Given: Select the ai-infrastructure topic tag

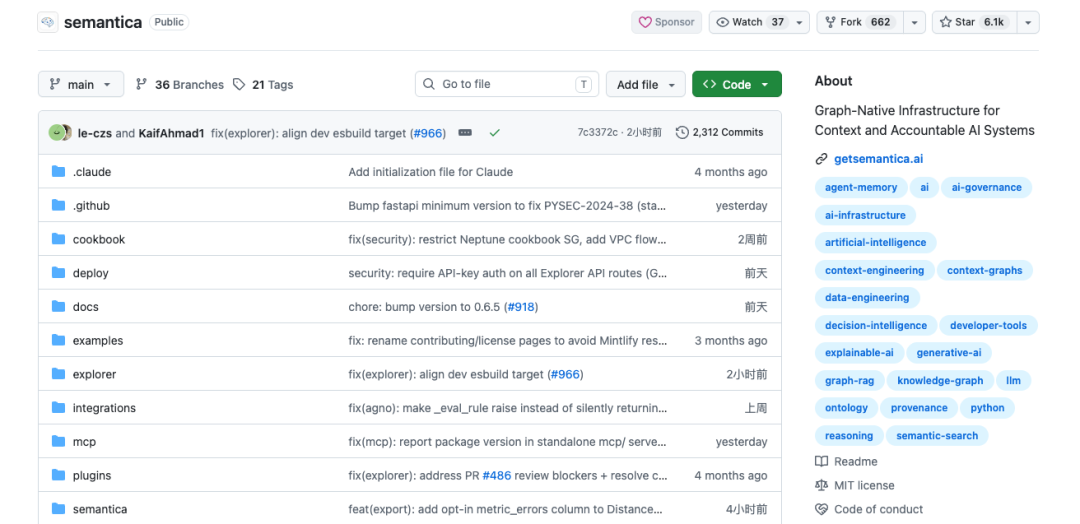Looking at the screenshot, I should pyautogui.click(x=865, y=215).
